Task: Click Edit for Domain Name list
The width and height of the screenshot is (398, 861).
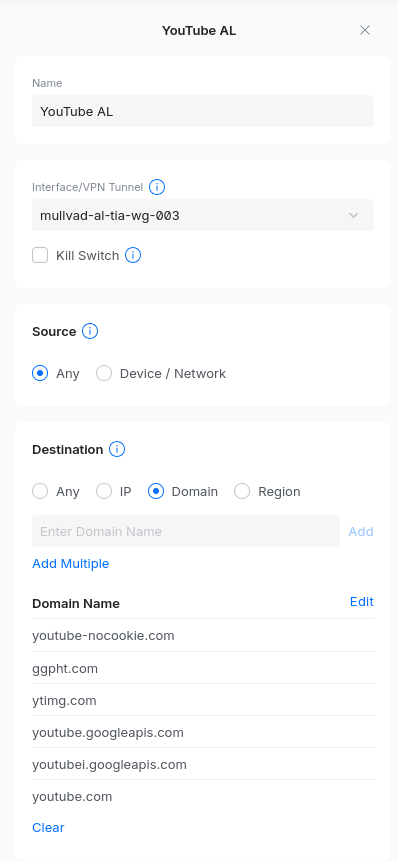Action: pyautogui.click(x=362, y=602)
